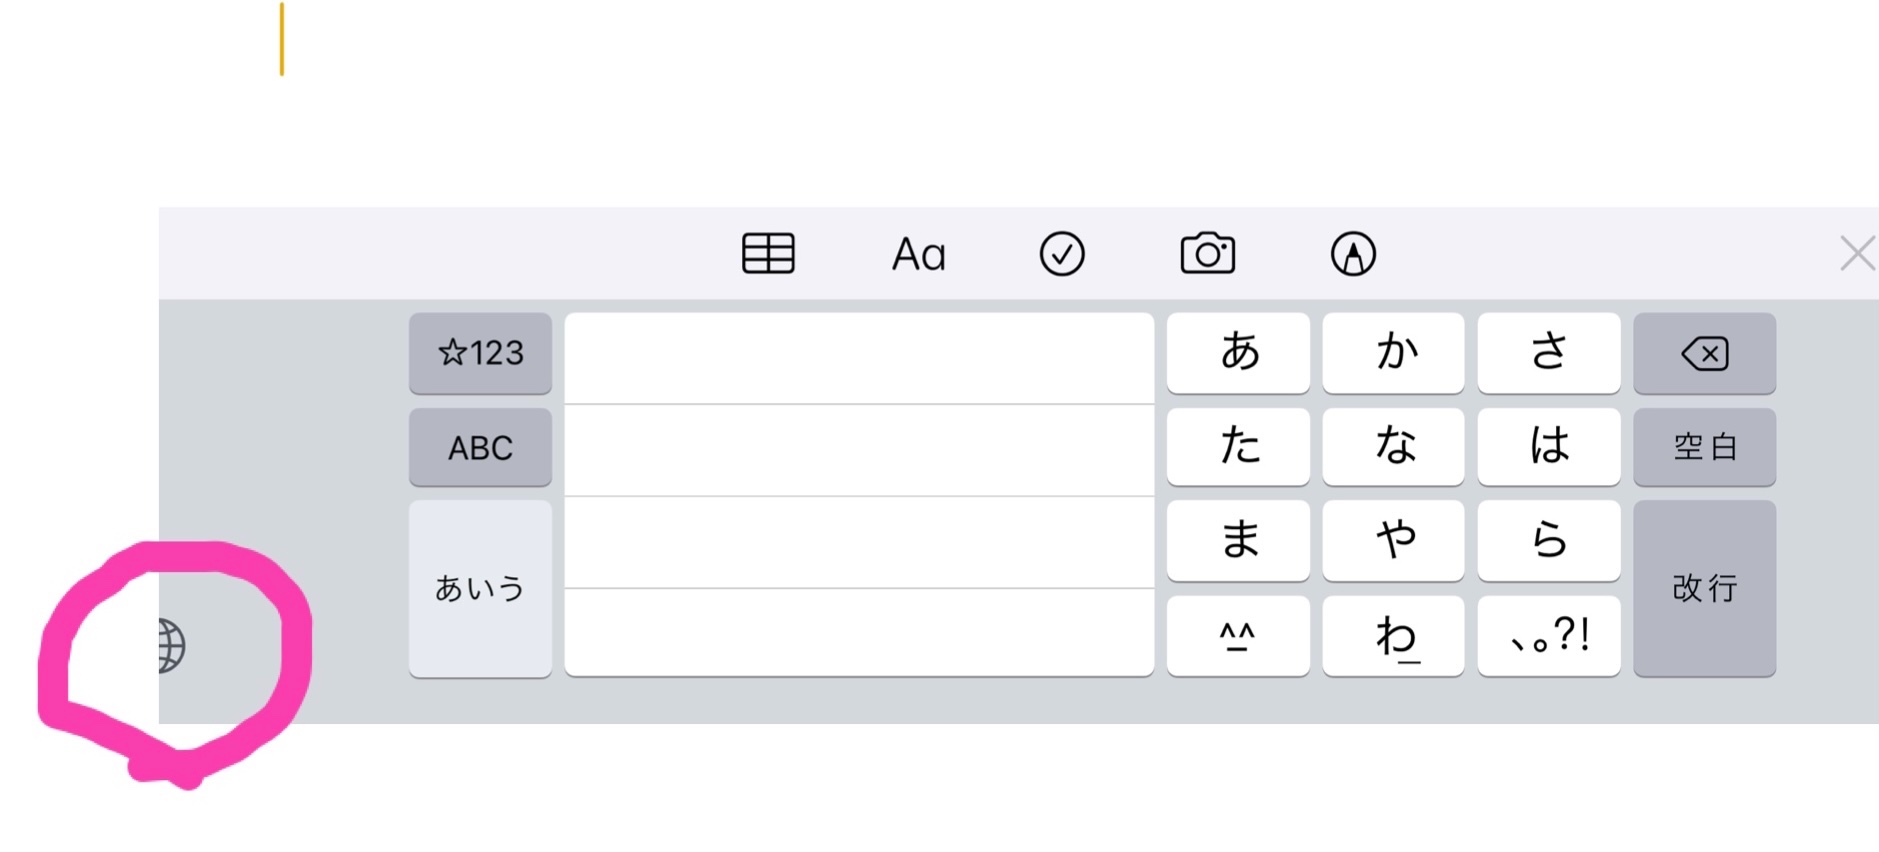Tap the さ kana key

click(x=1548, y=353)
